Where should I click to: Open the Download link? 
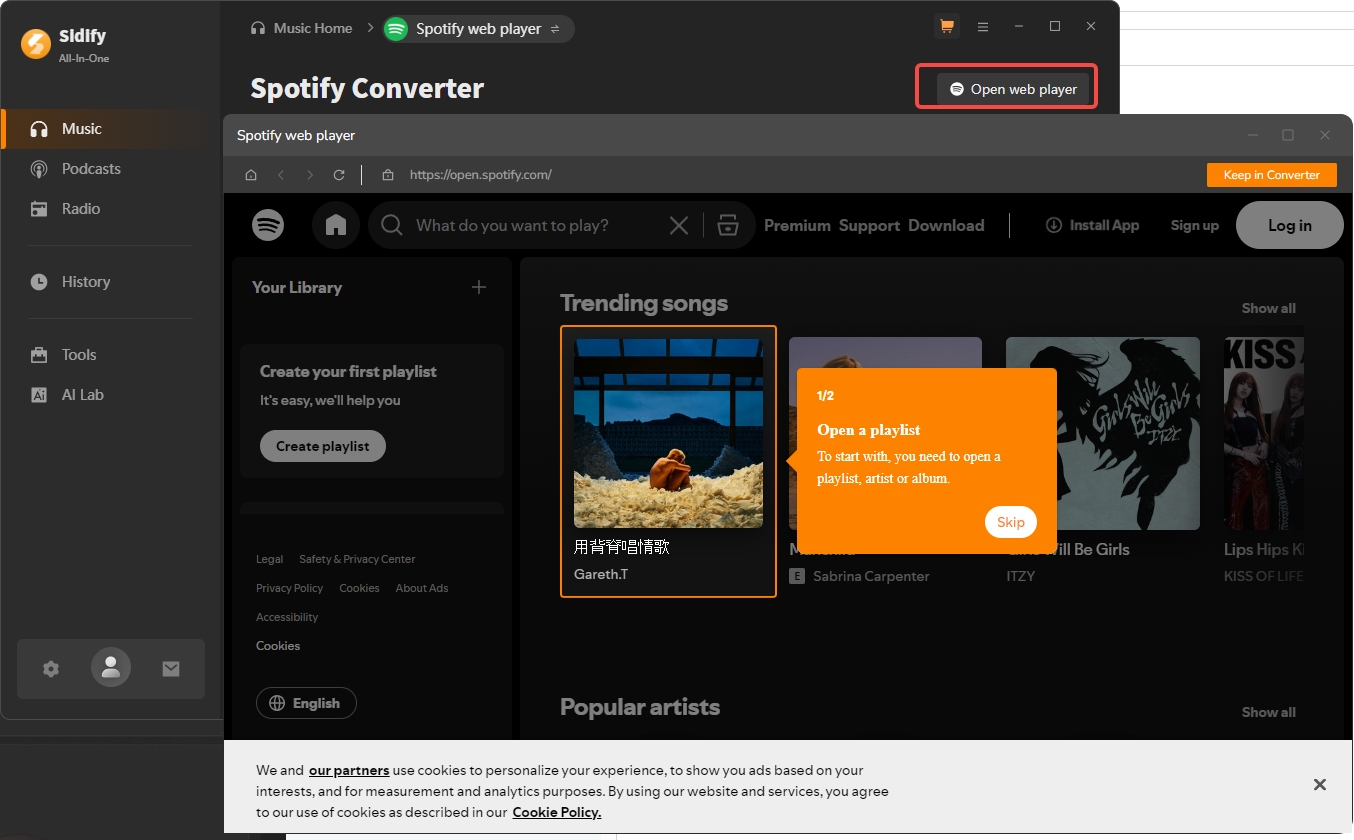coord(946,226)
